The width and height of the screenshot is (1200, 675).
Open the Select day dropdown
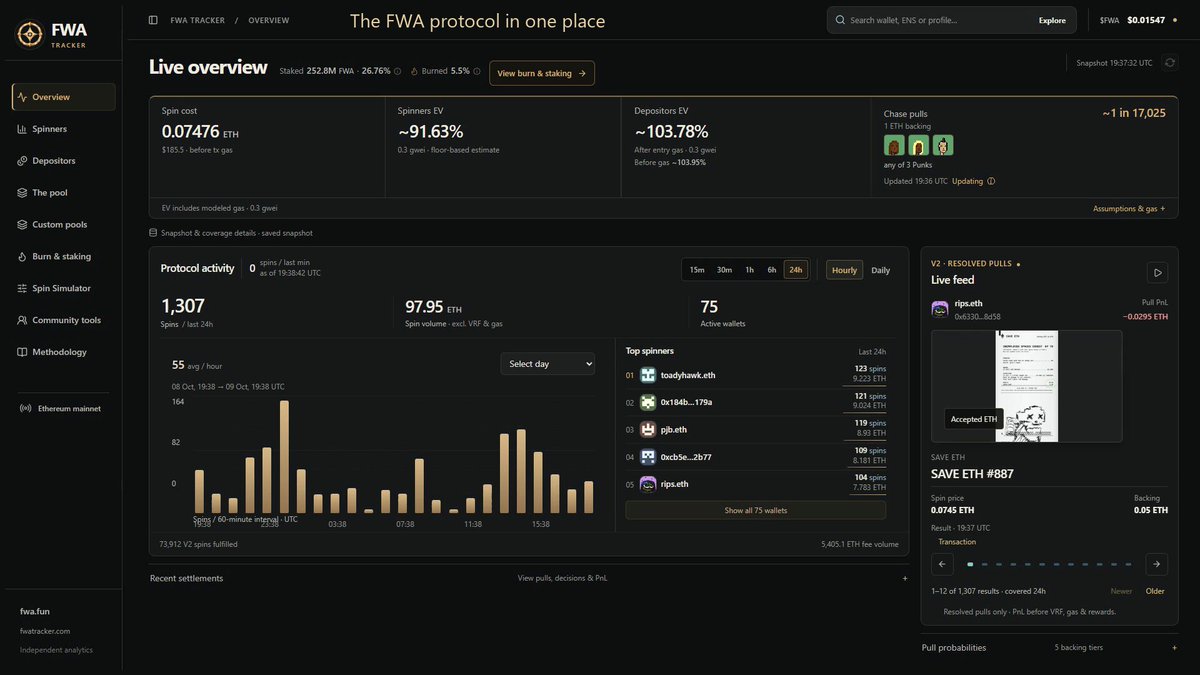(x=547, y=364)
